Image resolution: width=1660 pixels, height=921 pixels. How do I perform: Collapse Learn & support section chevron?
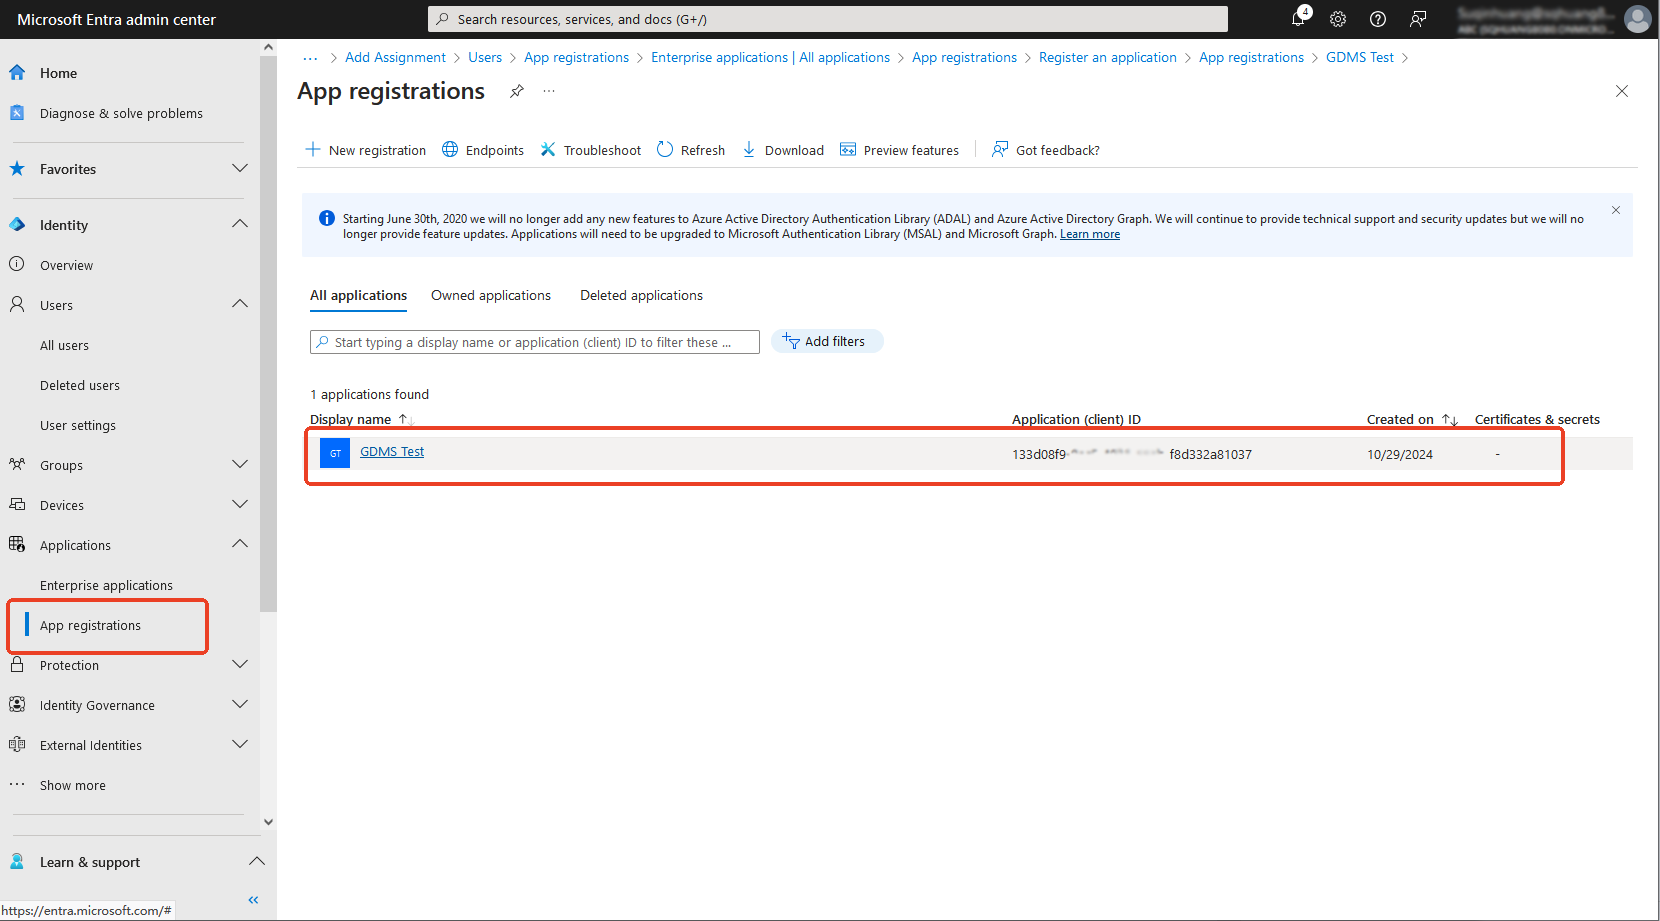(257, 861)
